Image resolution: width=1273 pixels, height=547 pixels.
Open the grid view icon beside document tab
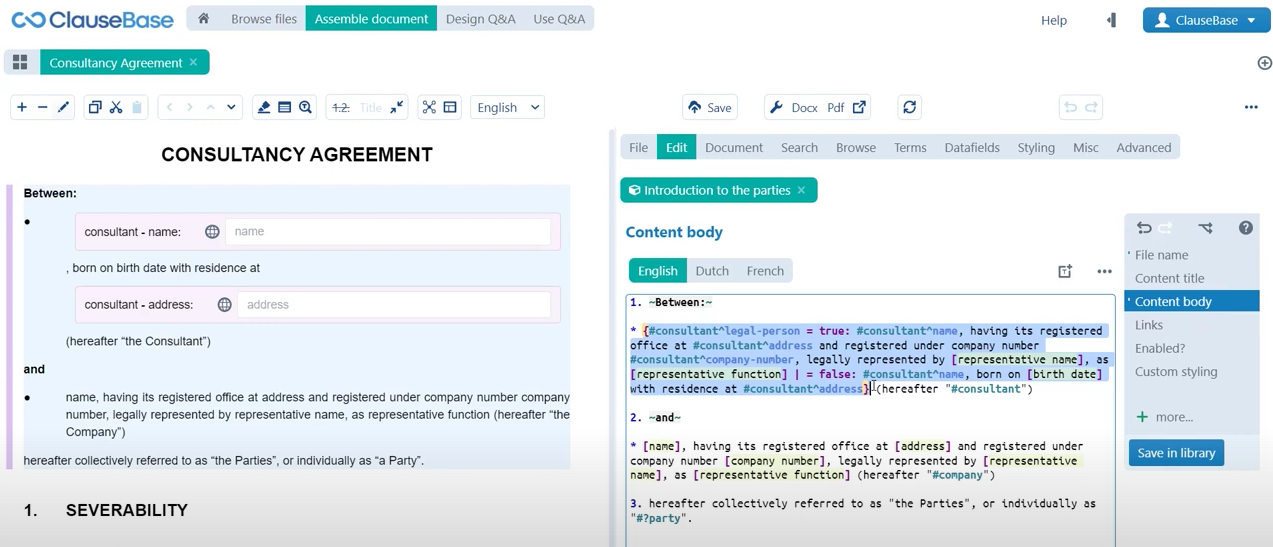coord(20,62)
